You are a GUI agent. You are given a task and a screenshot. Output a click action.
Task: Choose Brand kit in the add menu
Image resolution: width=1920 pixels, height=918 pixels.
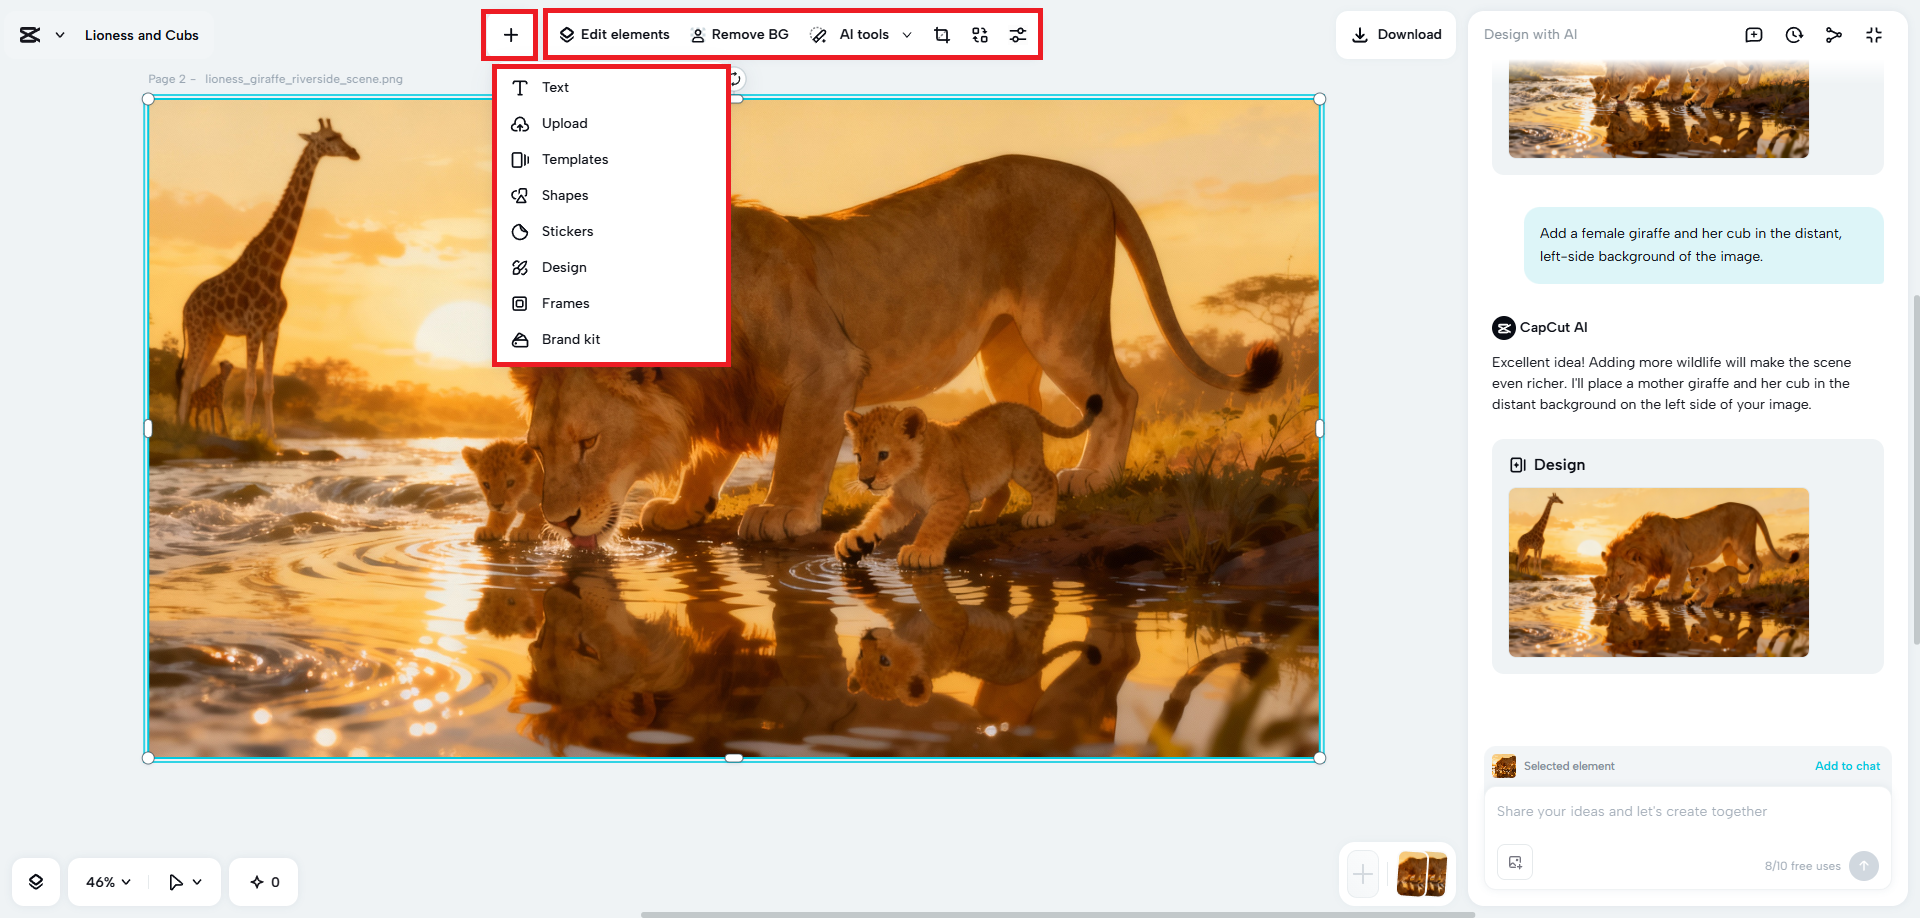coord(570,339)
